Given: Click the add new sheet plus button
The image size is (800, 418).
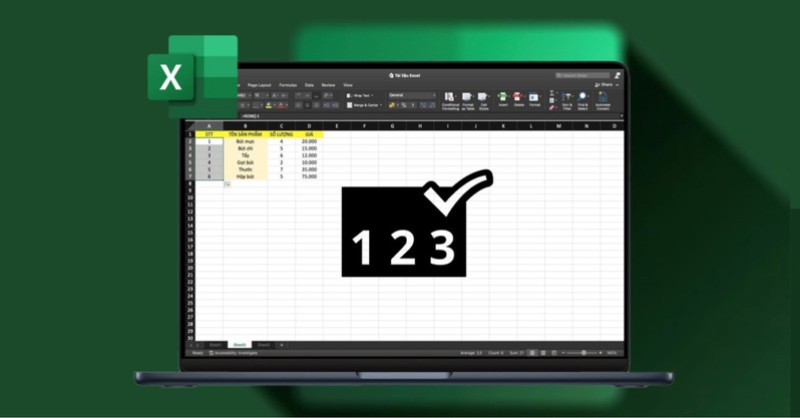Looking at the screenshot, I should click(281, 345).
